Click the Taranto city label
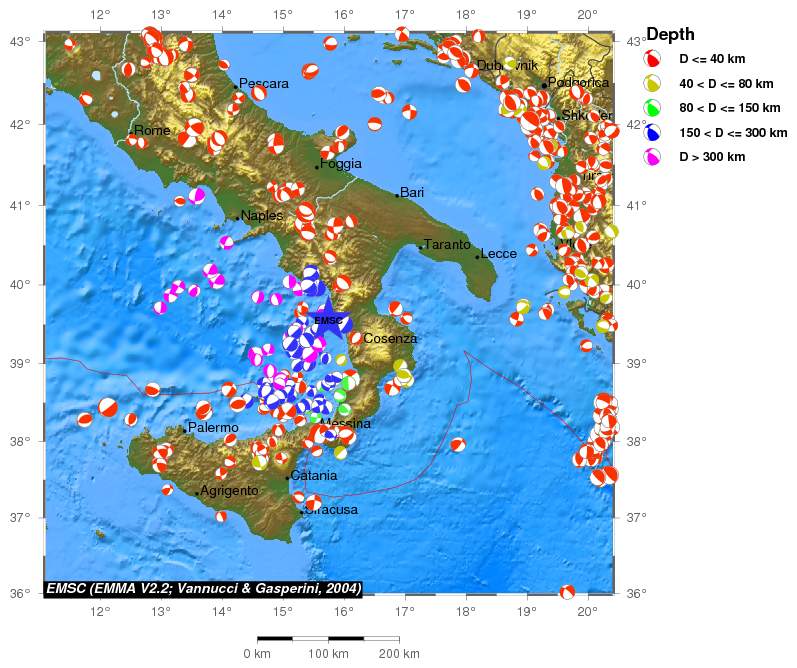This screenshot has width=797, height=668. (x=447, y=245)
